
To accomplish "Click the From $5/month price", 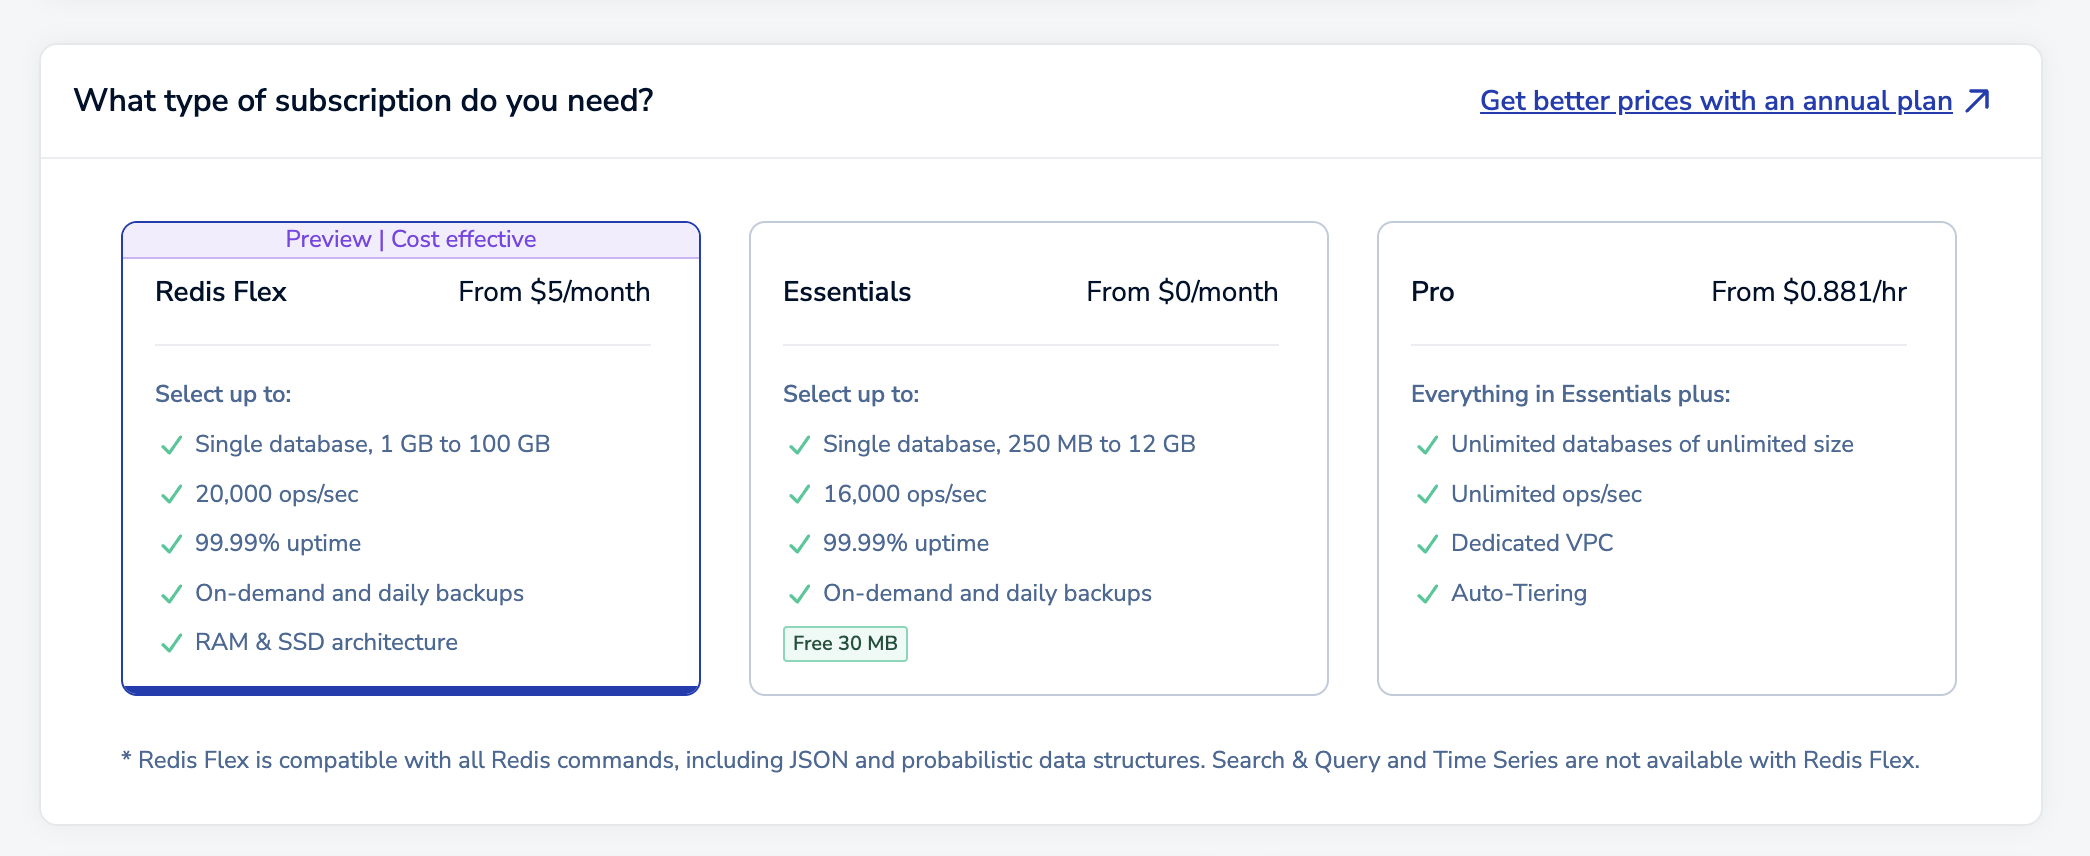I will click(x=554, y=292).
